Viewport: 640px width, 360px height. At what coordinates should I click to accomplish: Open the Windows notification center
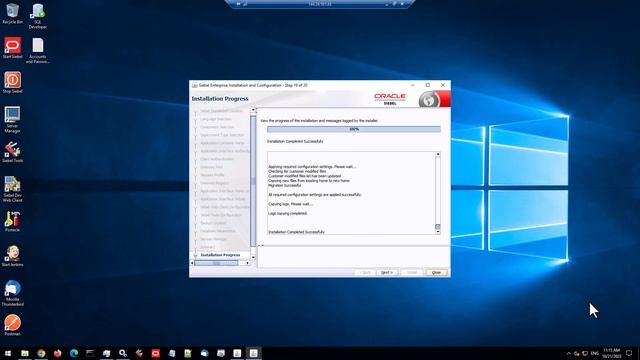point(629,353)
